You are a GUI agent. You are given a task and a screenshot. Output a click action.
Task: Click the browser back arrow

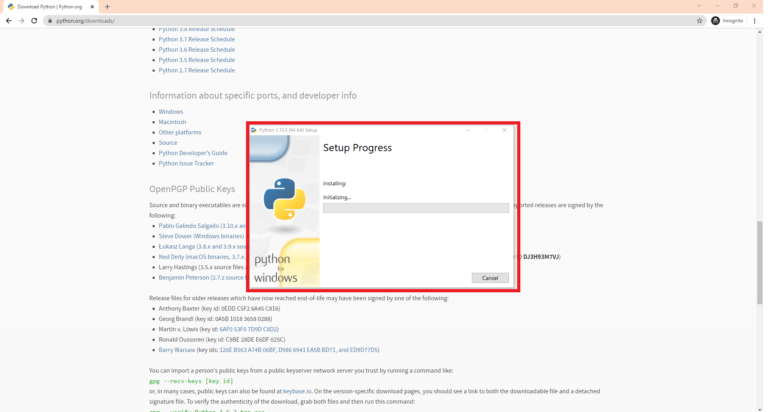[9, 20]
